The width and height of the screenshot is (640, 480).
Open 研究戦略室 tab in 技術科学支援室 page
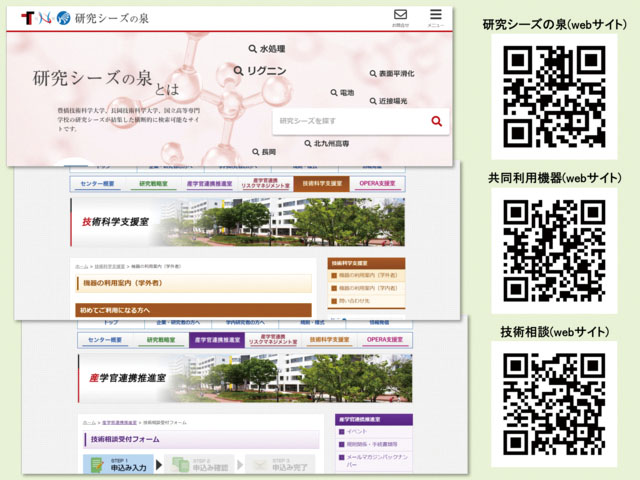pos(153,184)
